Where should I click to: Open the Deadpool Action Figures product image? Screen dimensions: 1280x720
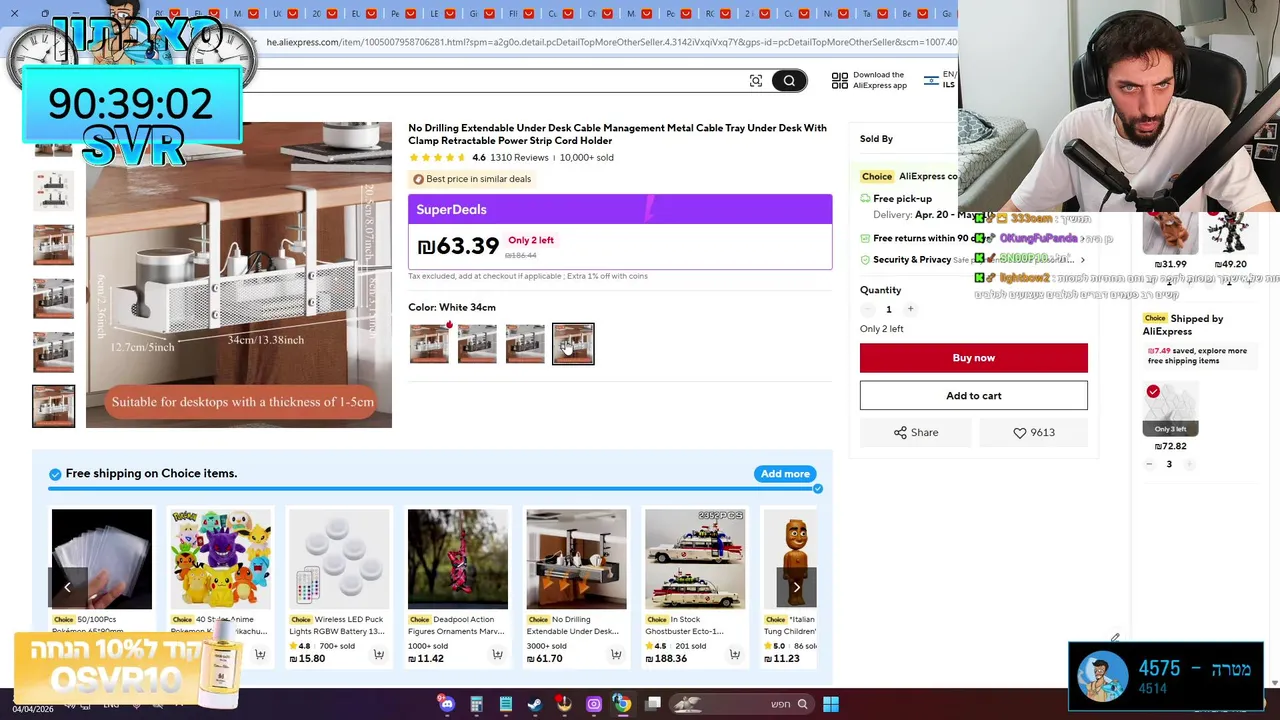458,559
